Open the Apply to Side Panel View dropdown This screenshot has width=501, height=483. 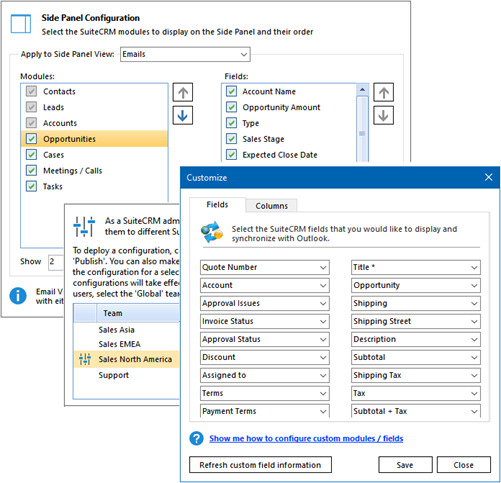pyautogui.click(x=185, y=54)
